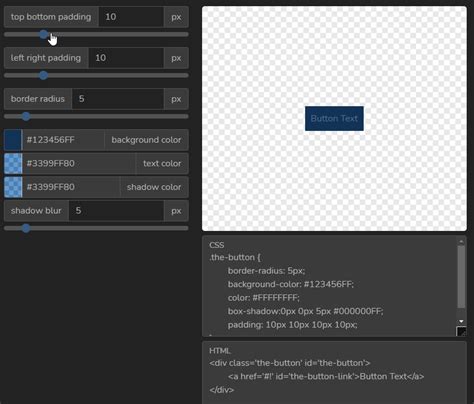The height and width of the screenshot is (404, 474).
Task: Click the CSS code scrollbar thumb
Action: coord(461,277)
